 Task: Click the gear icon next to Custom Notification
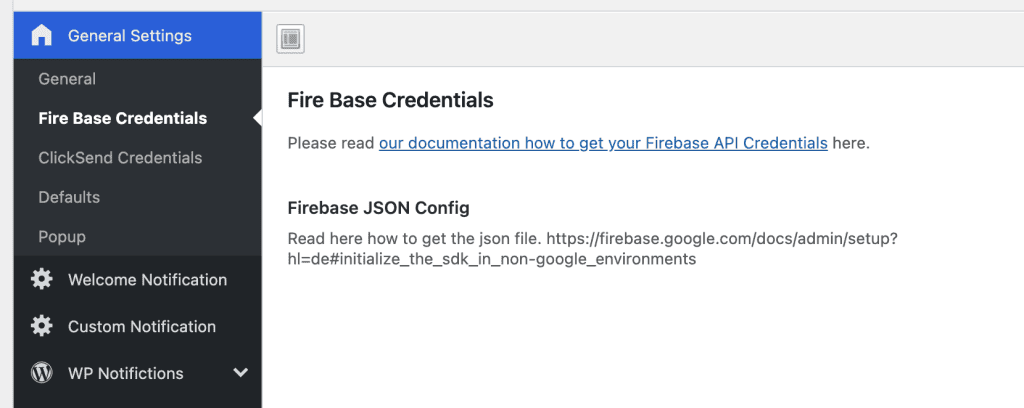tap(41, 326)
